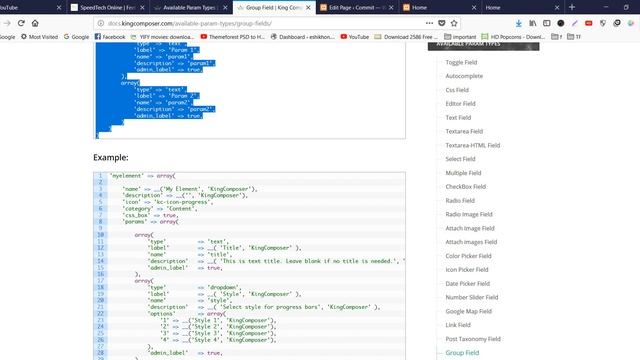This screenshot has width=640, height=360.
Task: Open Textarea Field in sidebar
Action: click(464, 131)
